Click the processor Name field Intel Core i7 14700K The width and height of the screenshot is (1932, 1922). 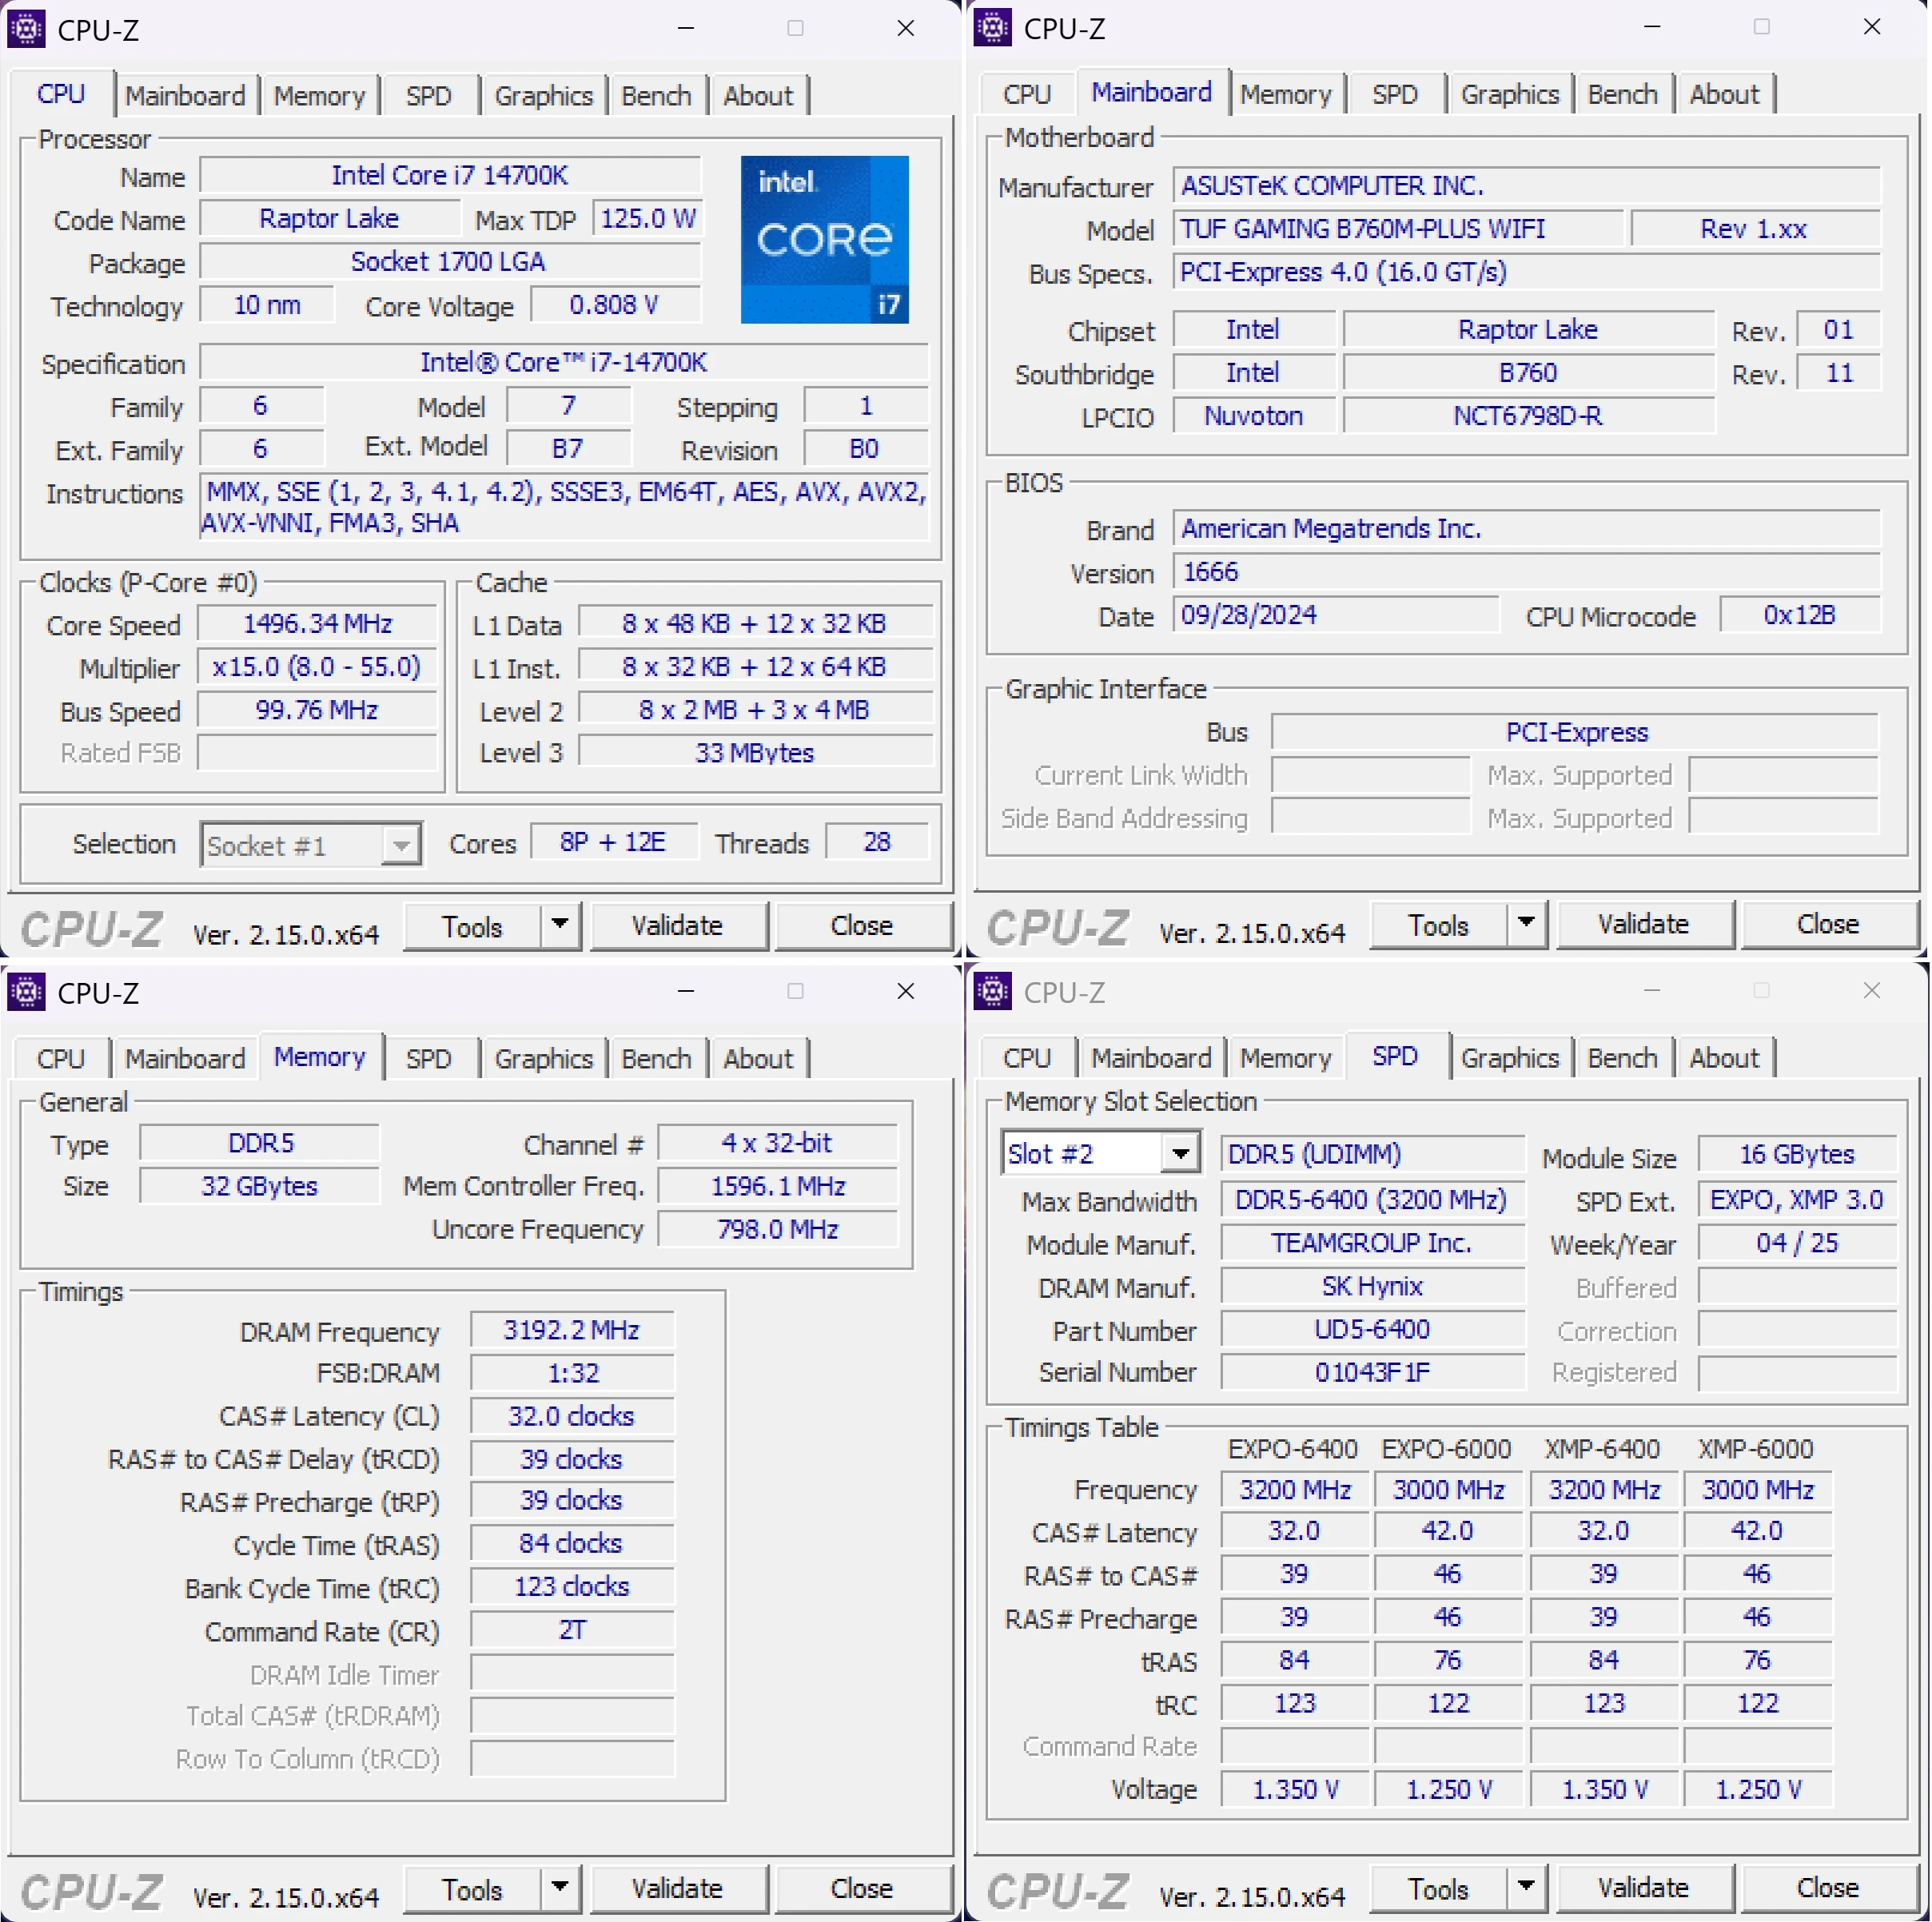450,176
